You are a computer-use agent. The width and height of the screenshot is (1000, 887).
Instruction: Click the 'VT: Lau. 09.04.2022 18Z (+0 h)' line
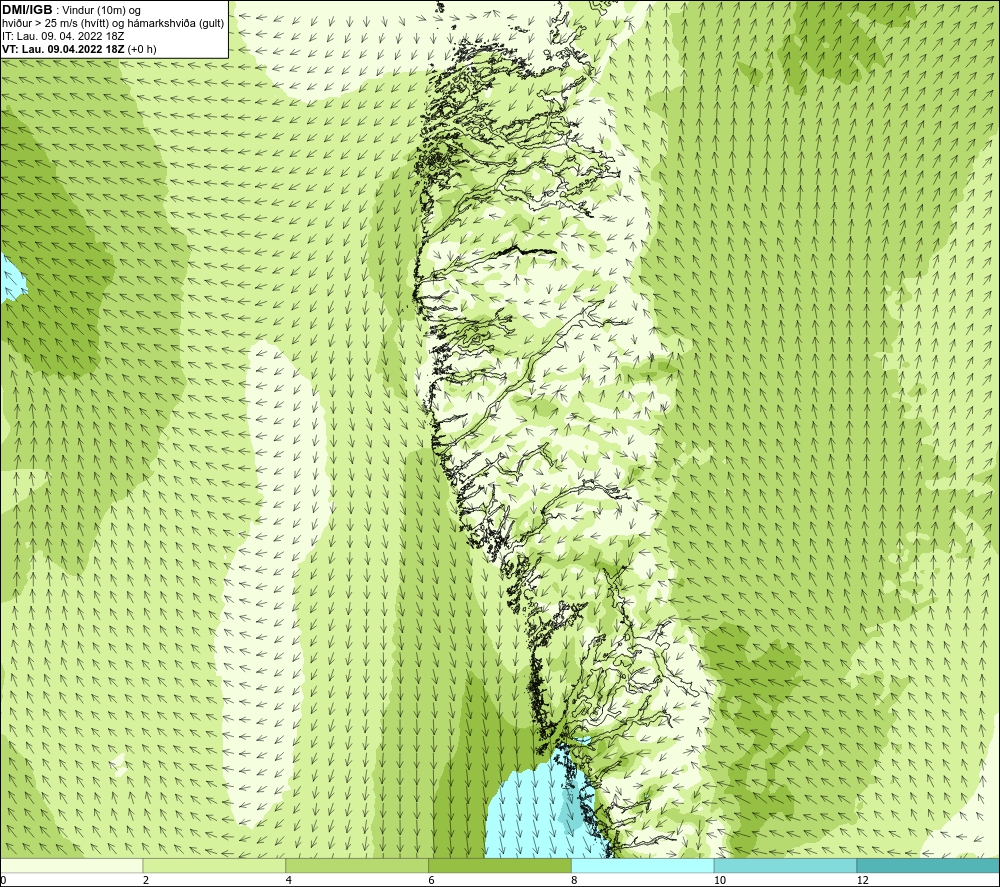pos(79,49)
